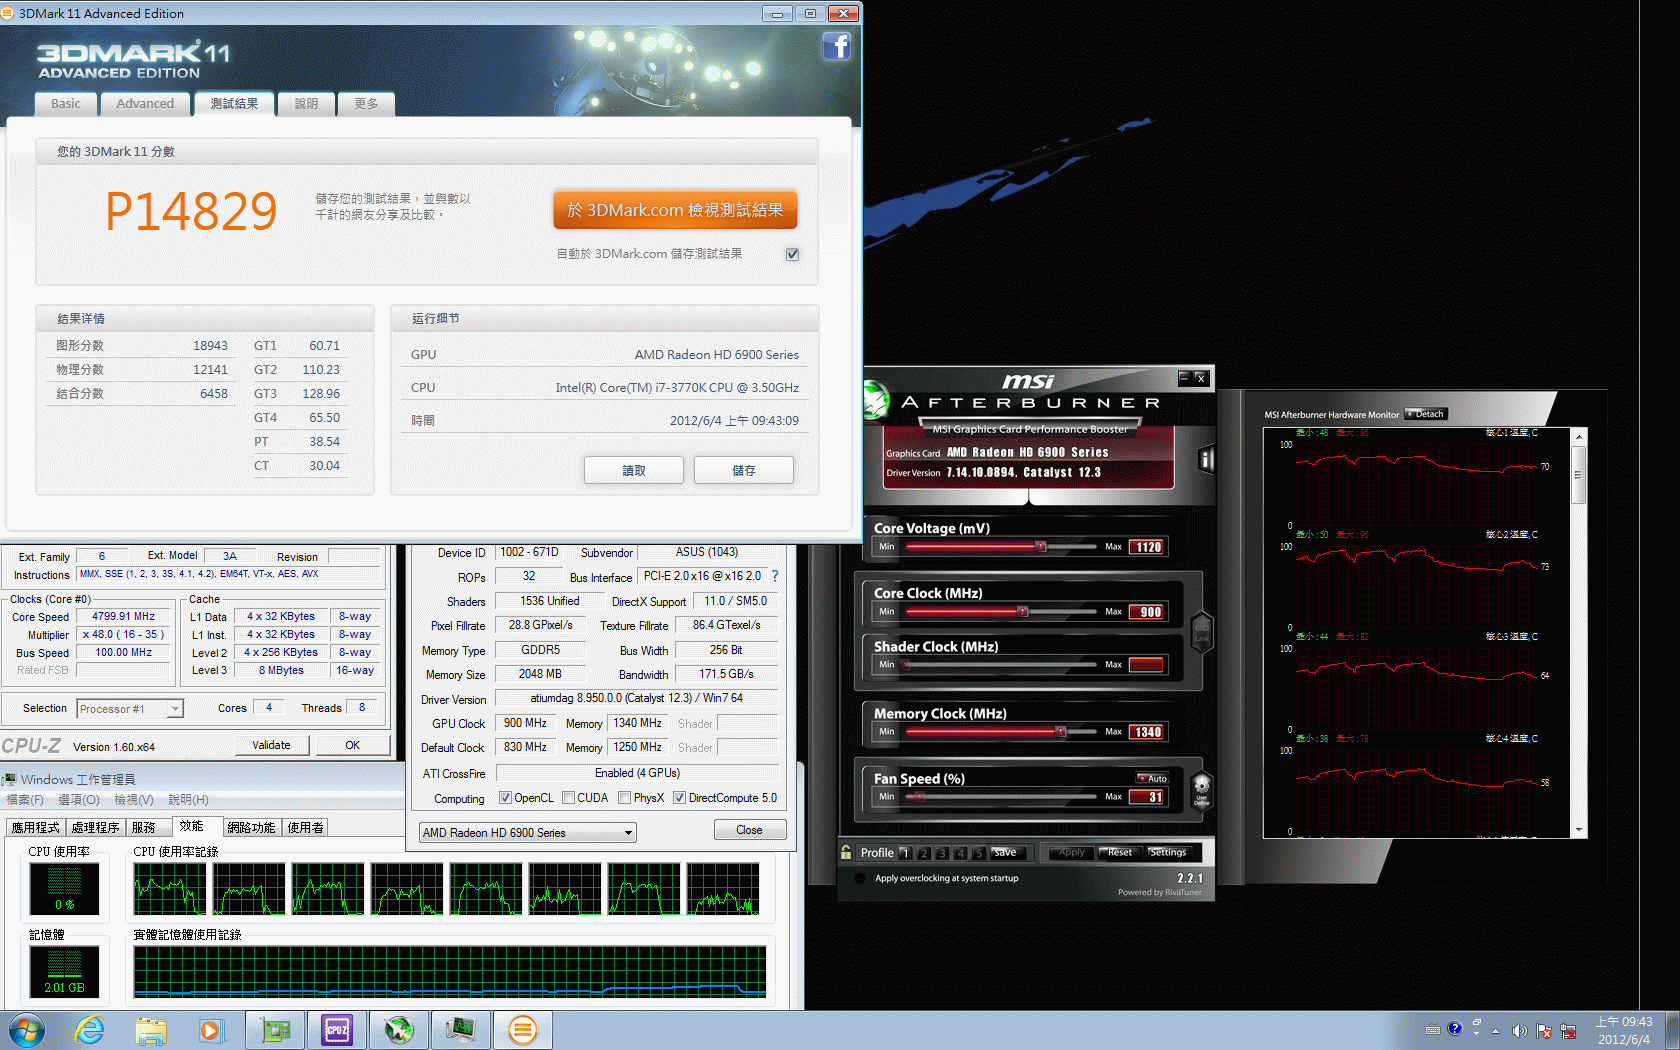Toggle the Afterburner clock Link icon
This screenshot has width=1680, height=1050.
pyautogui.click(x=1202, y=633)
